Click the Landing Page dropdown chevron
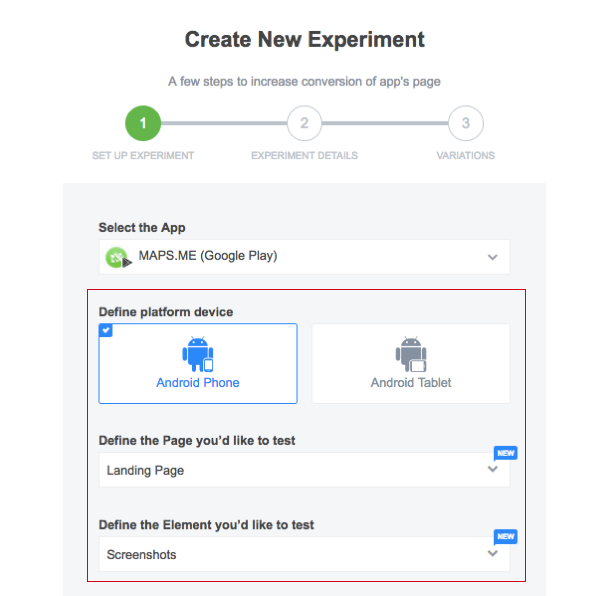This screenshot has height=596, width=615. (493, 469)
